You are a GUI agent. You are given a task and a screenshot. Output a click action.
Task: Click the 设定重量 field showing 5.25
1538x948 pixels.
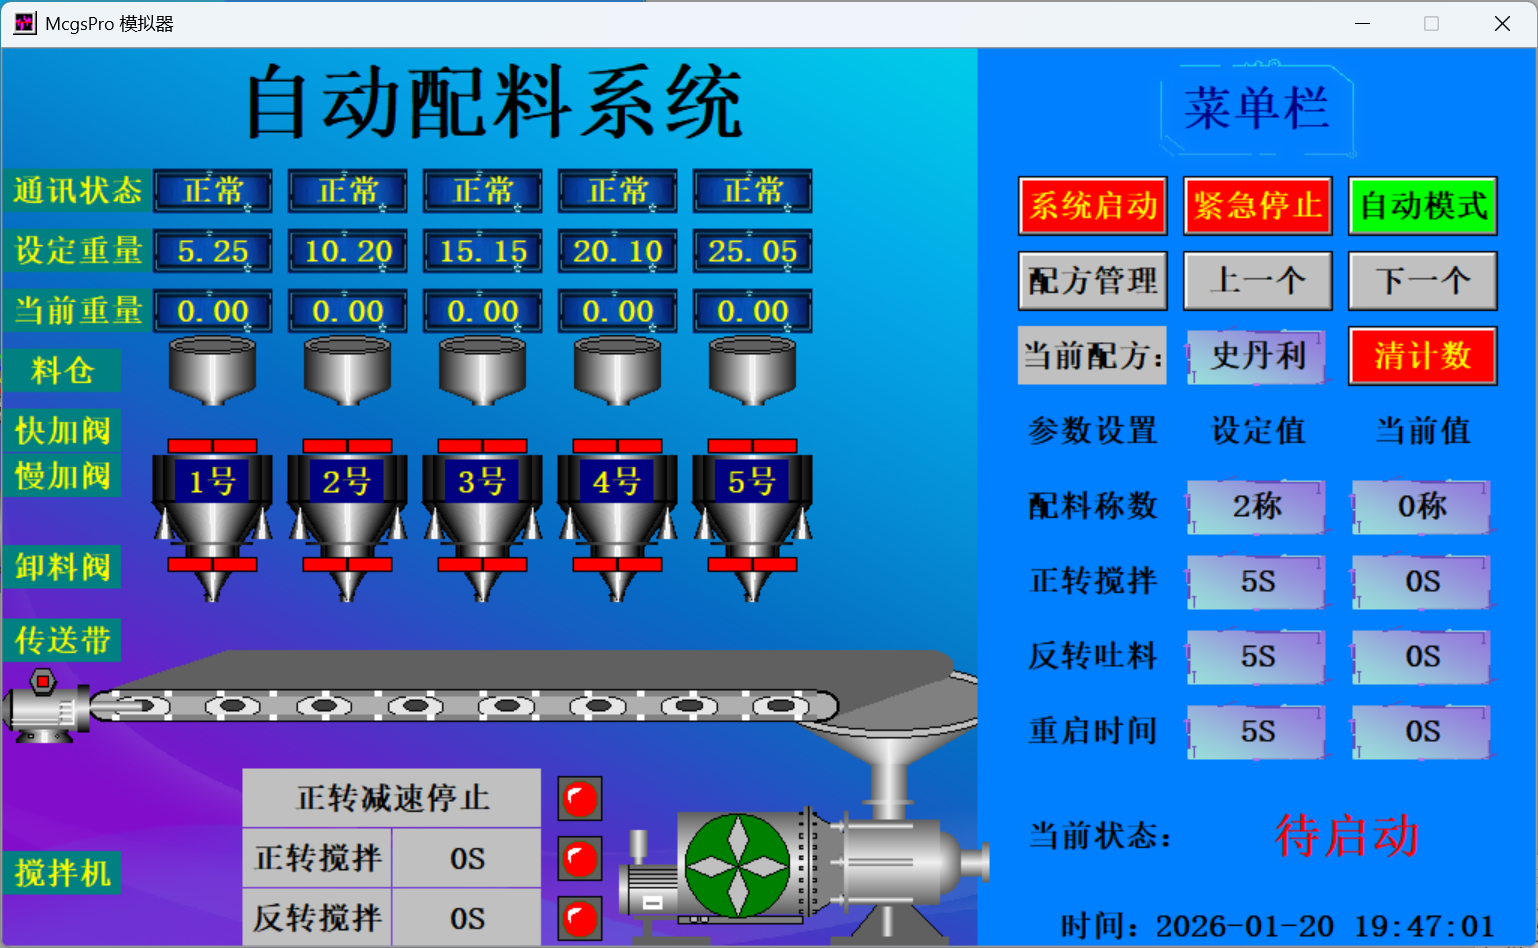pos(212,251)
